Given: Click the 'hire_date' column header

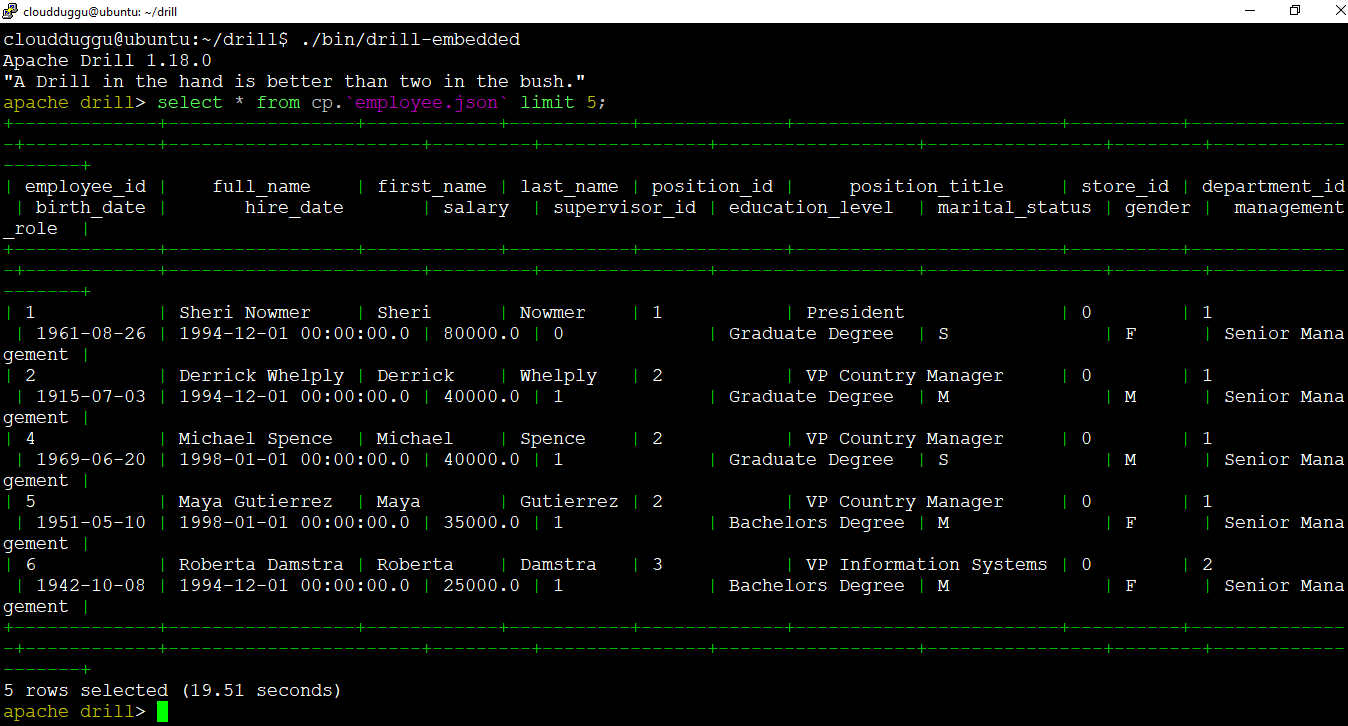Looking at the screenshot, I should coord(294,208).
